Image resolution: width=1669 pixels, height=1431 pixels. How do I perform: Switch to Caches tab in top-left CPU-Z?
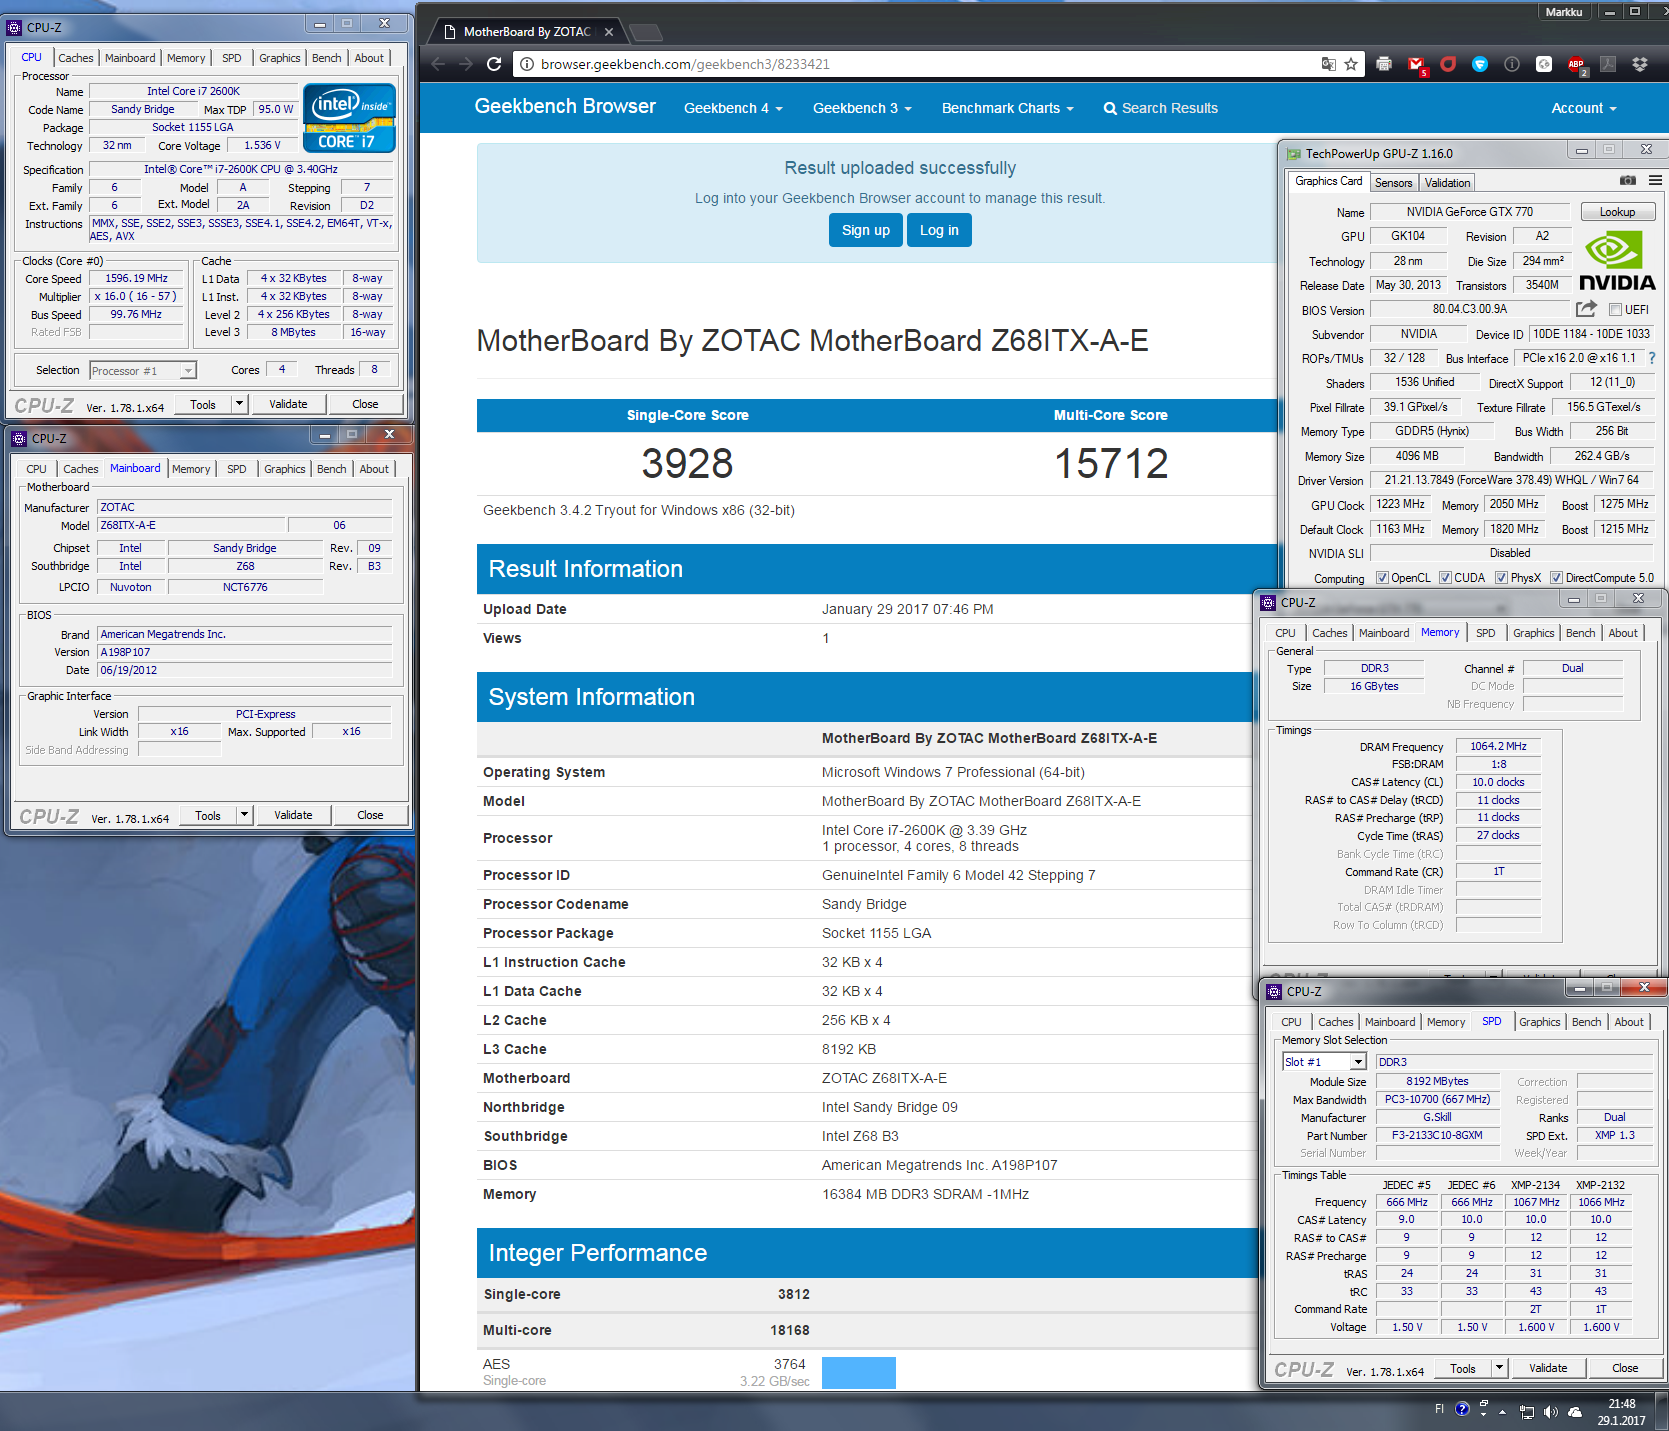(75, 58)
